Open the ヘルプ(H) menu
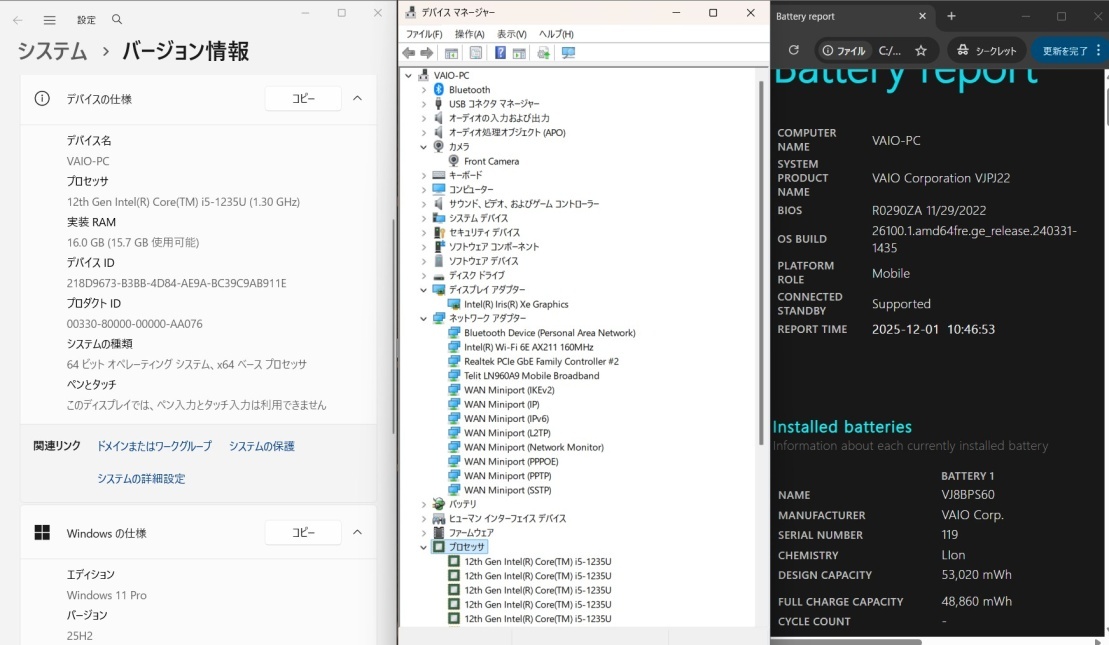The width and height of the screenshot is (1109, 645). click(557, 34)
